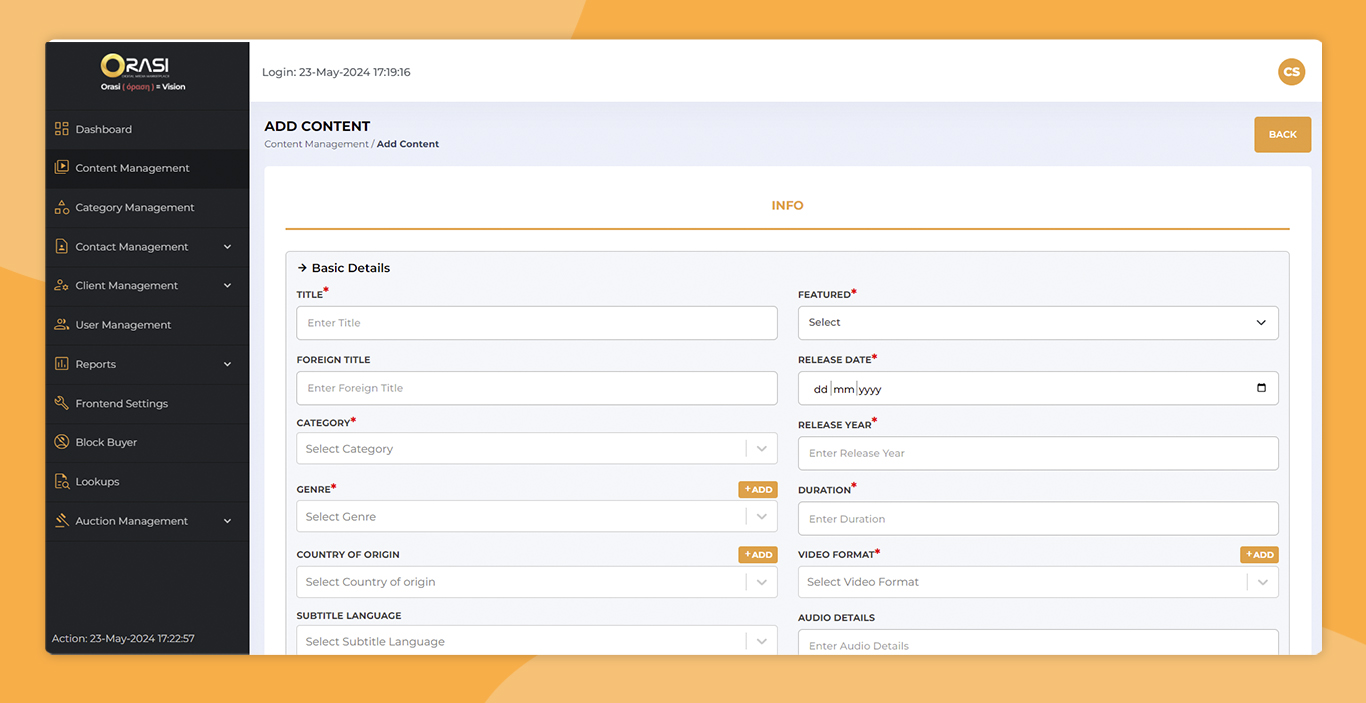Open the Select Country of origin dropdown
Image resolution: width=1366 pixels, height=703 pixels.
click(x=537, y=582)
